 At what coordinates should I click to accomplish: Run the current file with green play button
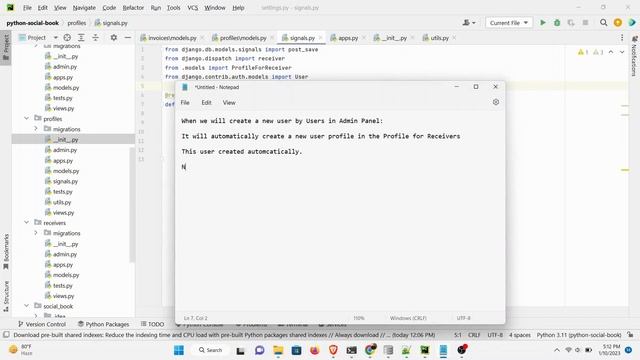click(x=542, y=23)
